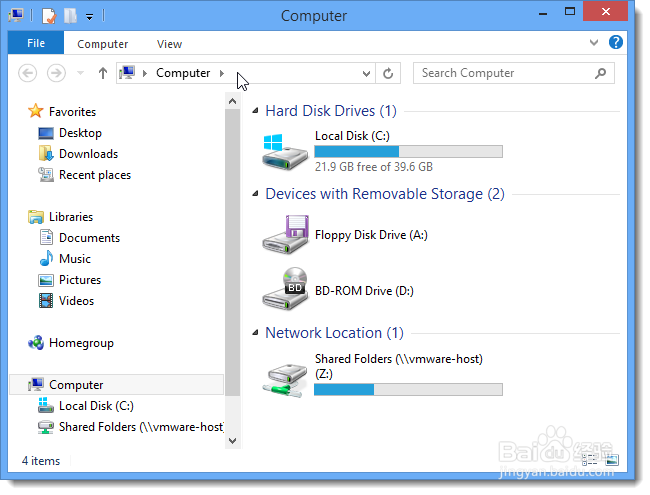Select Favorites in navigation pane
Screen dimensions: 650x495
(72, 112)
